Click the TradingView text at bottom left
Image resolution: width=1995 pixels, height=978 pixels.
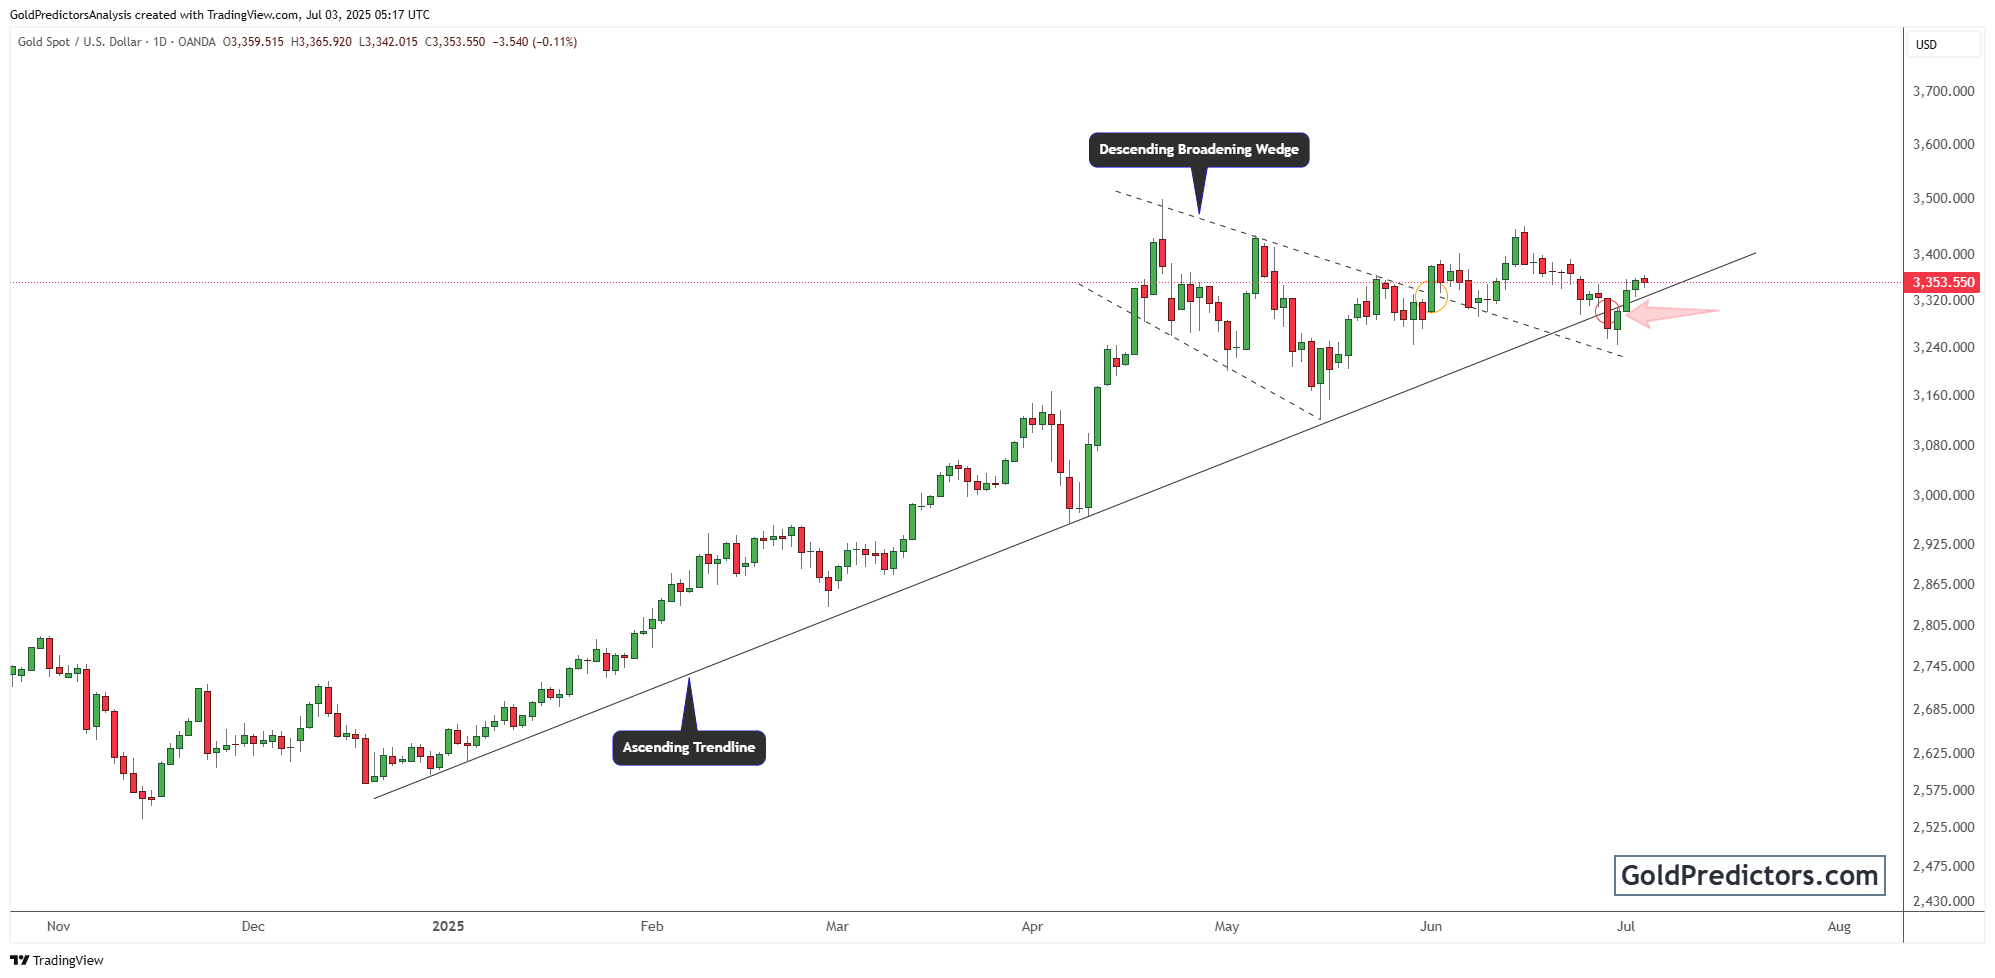(68, 961)
